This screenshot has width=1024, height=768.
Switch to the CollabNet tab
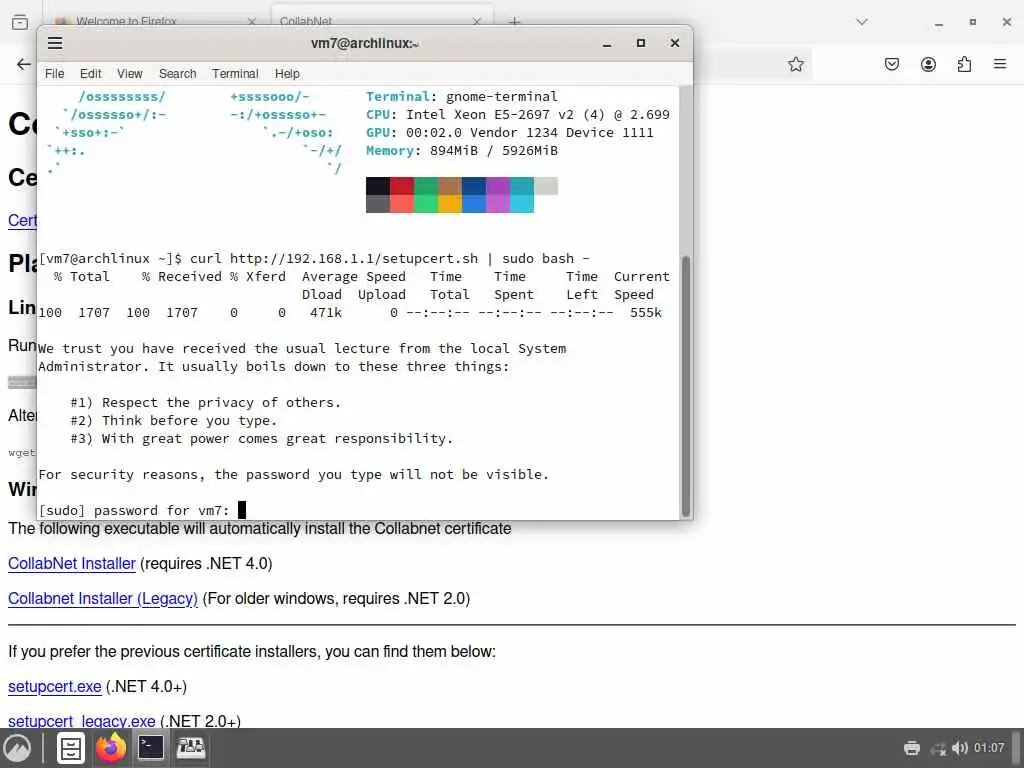306,21
